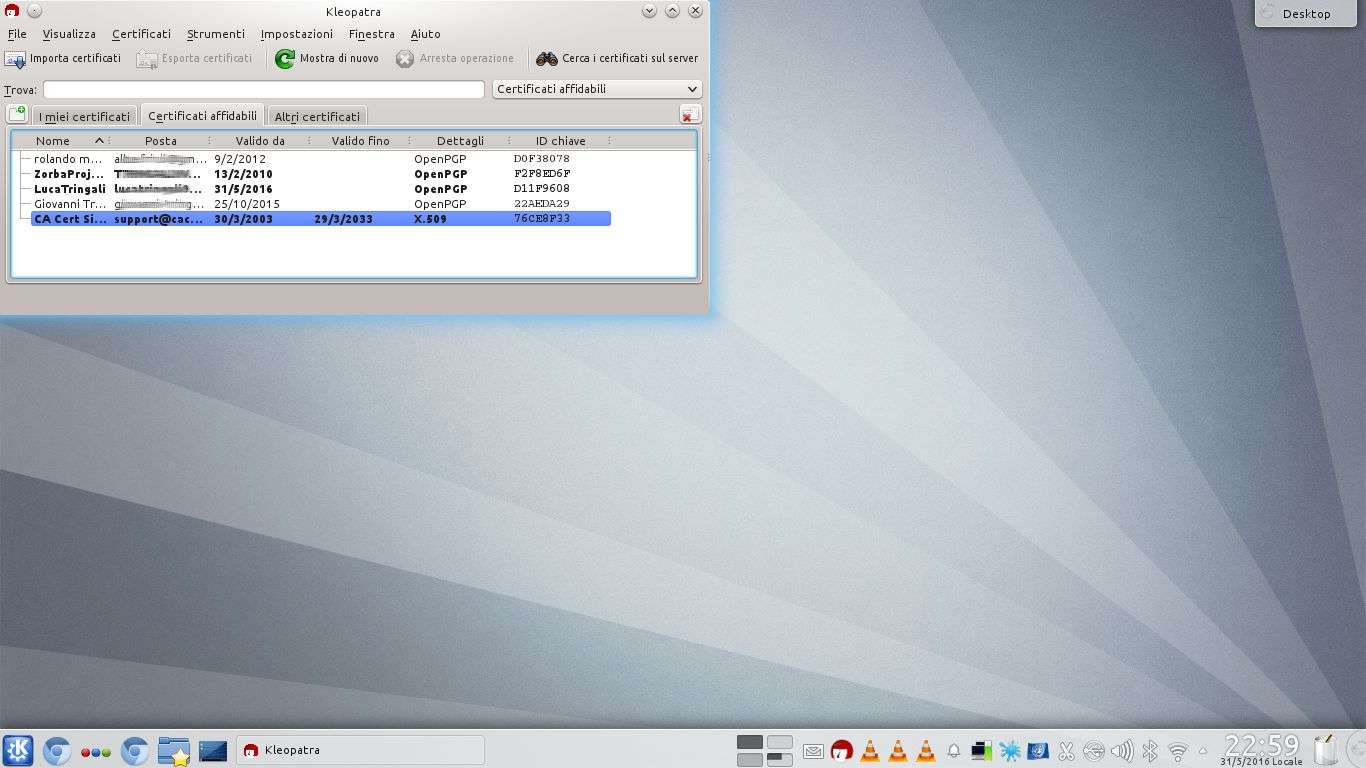The width and height of the screenshot is (1366, 768).
Task: Expand the hidden system tray icons arrow
Action: click(x=1203, y=750)
